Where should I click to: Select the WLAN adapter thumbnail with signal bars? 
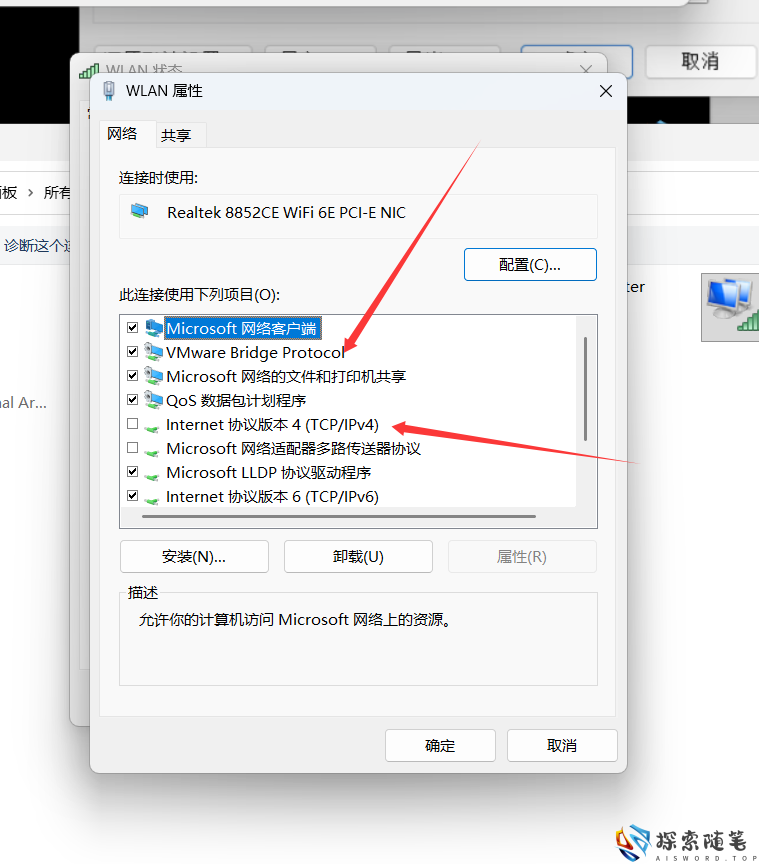click(730, 307)
